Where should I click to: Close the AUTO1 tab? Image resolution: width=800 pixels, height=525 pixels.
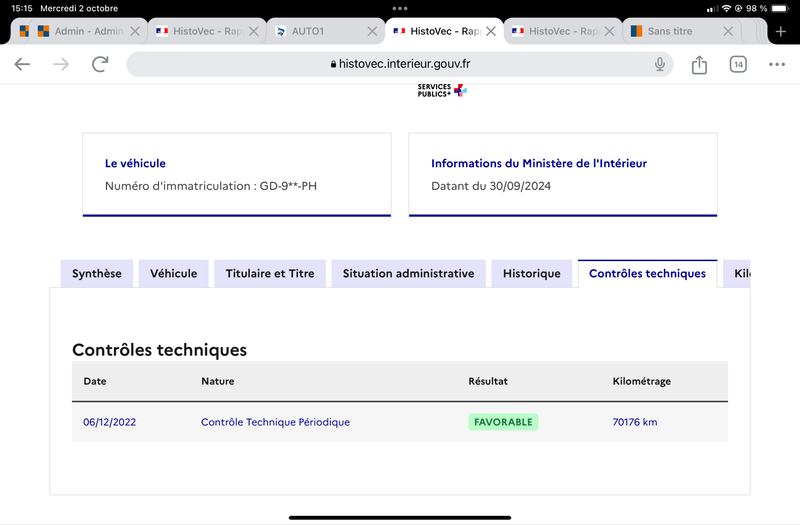pos(372,32)
